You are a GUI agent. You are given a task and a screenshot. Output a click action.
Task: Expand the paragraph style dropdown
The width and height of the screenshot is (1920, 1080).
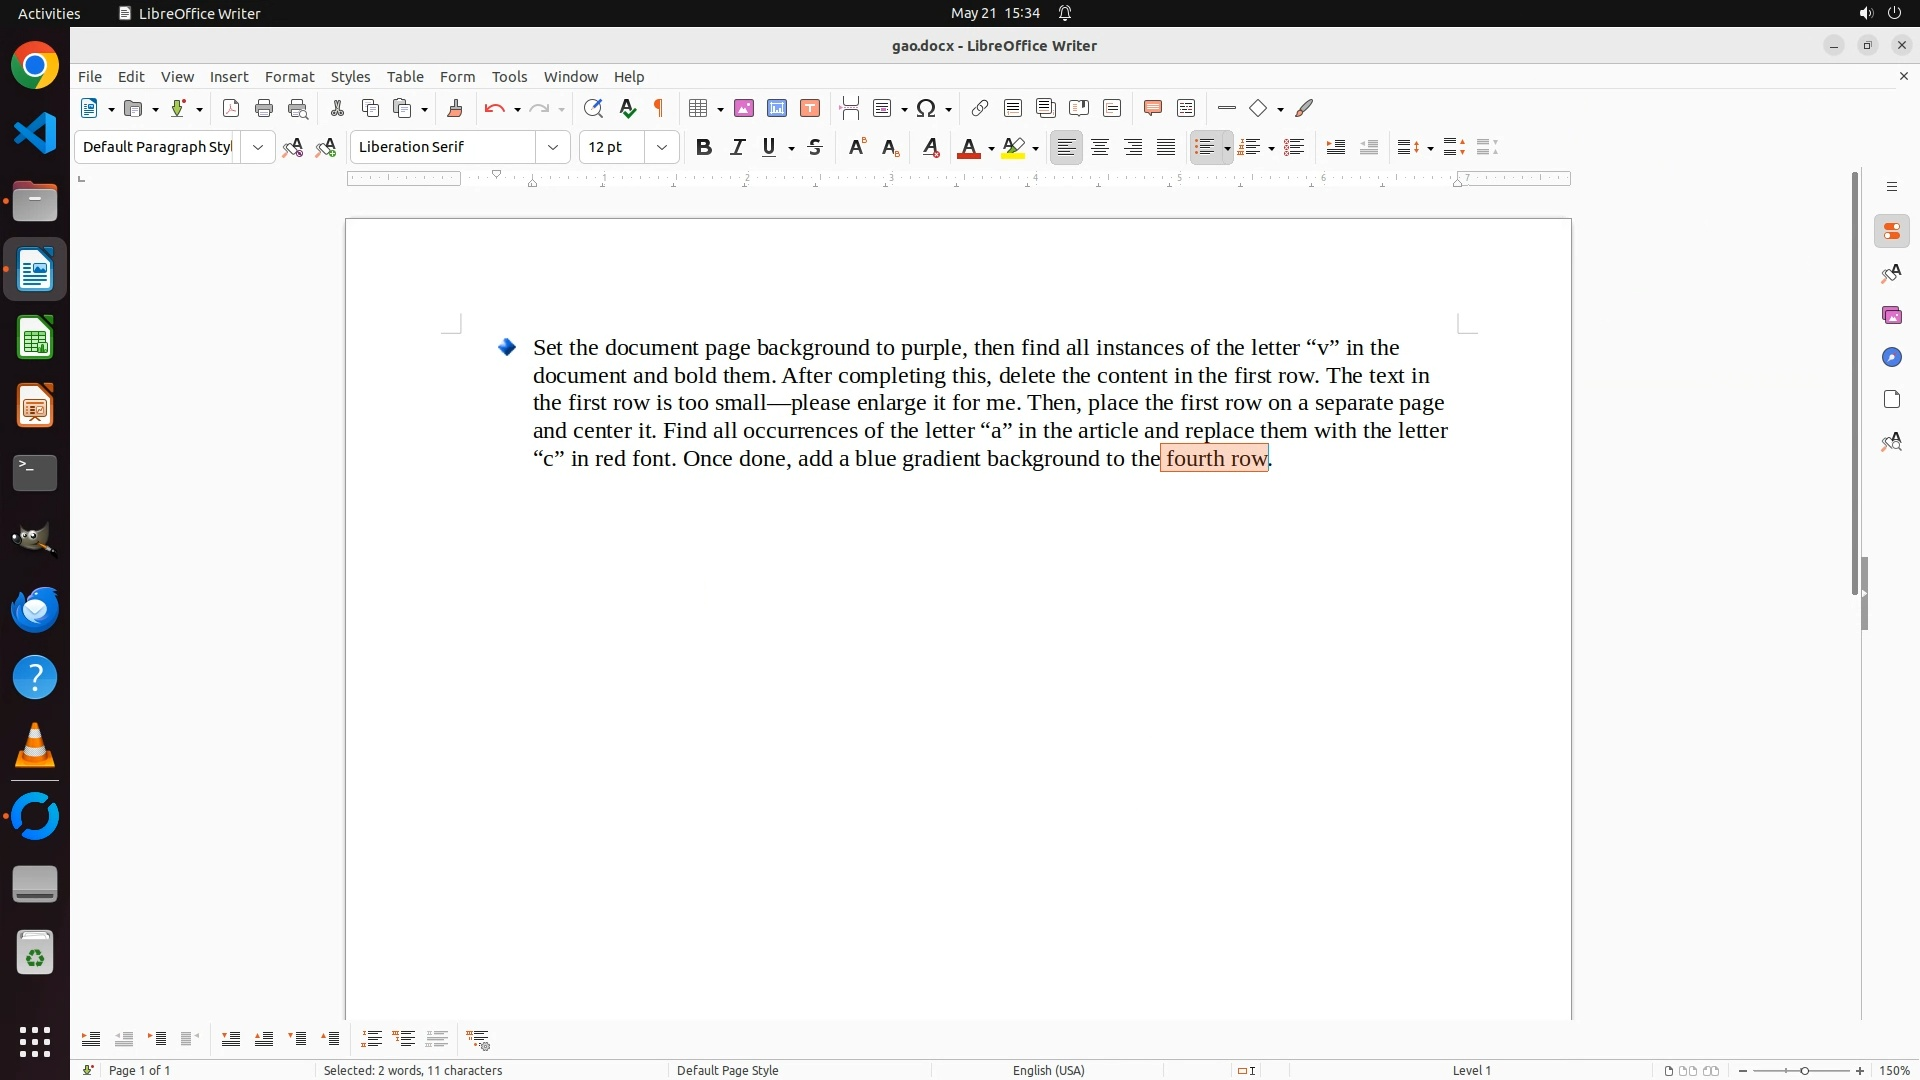(x=258, y=148)
